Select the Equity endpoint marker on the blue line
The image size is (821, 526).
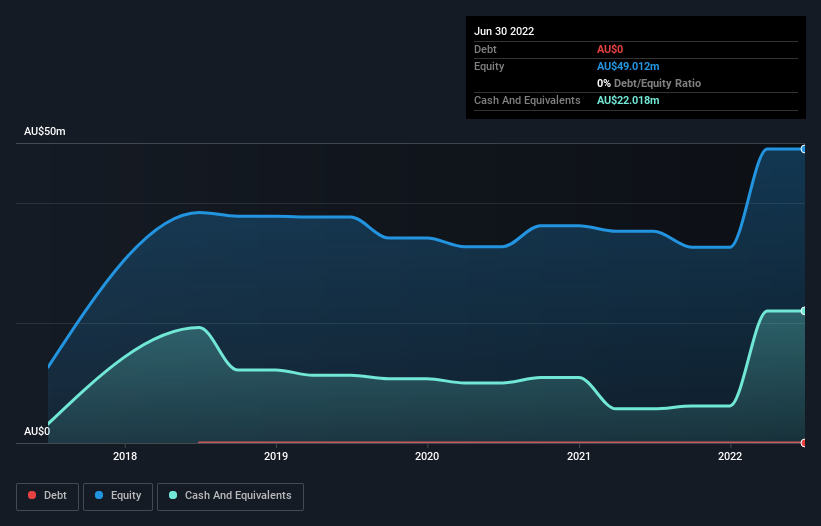pos(804,149)
